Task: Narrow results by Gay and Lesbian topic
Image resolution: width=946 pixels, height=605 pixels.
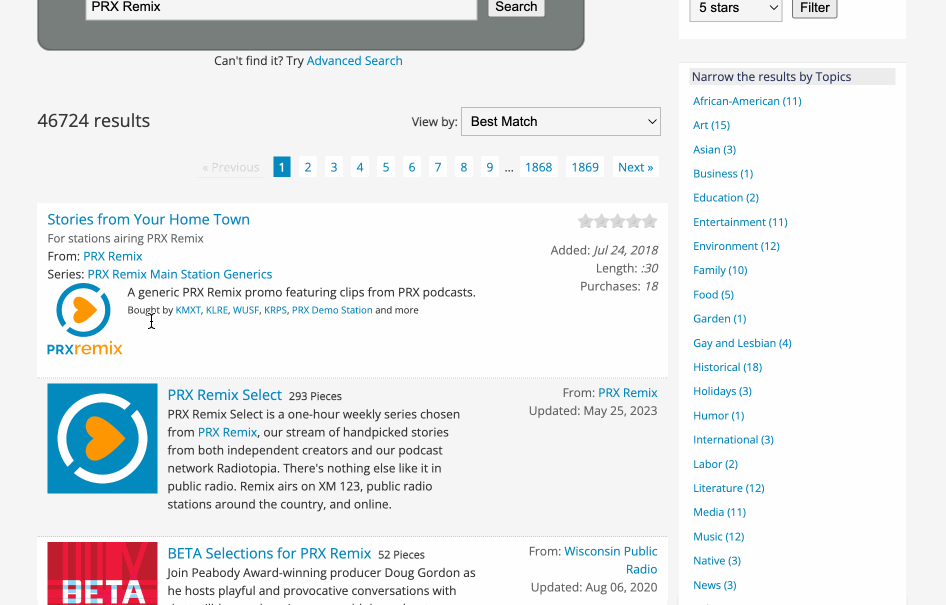Action: pyautogui.click(x=742, y=343)
